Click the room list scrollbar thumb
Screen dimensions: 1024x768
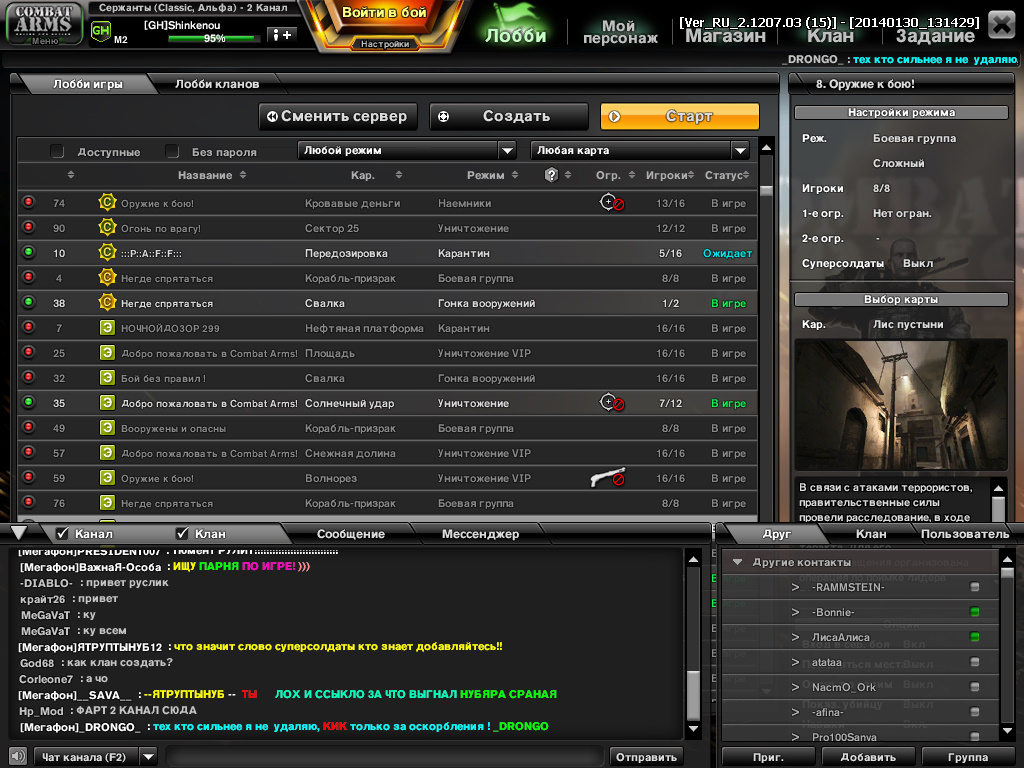click(x=766, y=191)
